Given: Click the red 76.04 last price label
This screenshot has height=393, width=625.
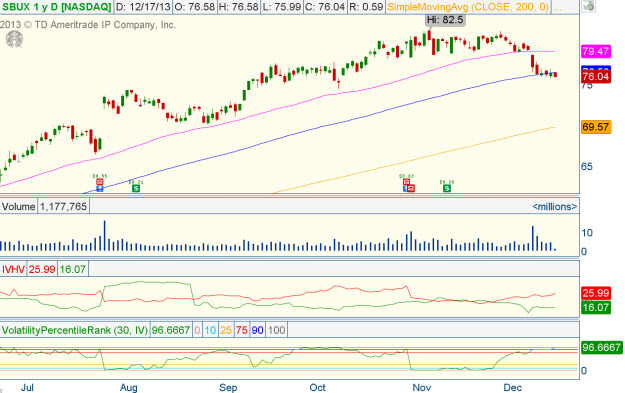Looking at the screenshot, I should pos(596,77).
